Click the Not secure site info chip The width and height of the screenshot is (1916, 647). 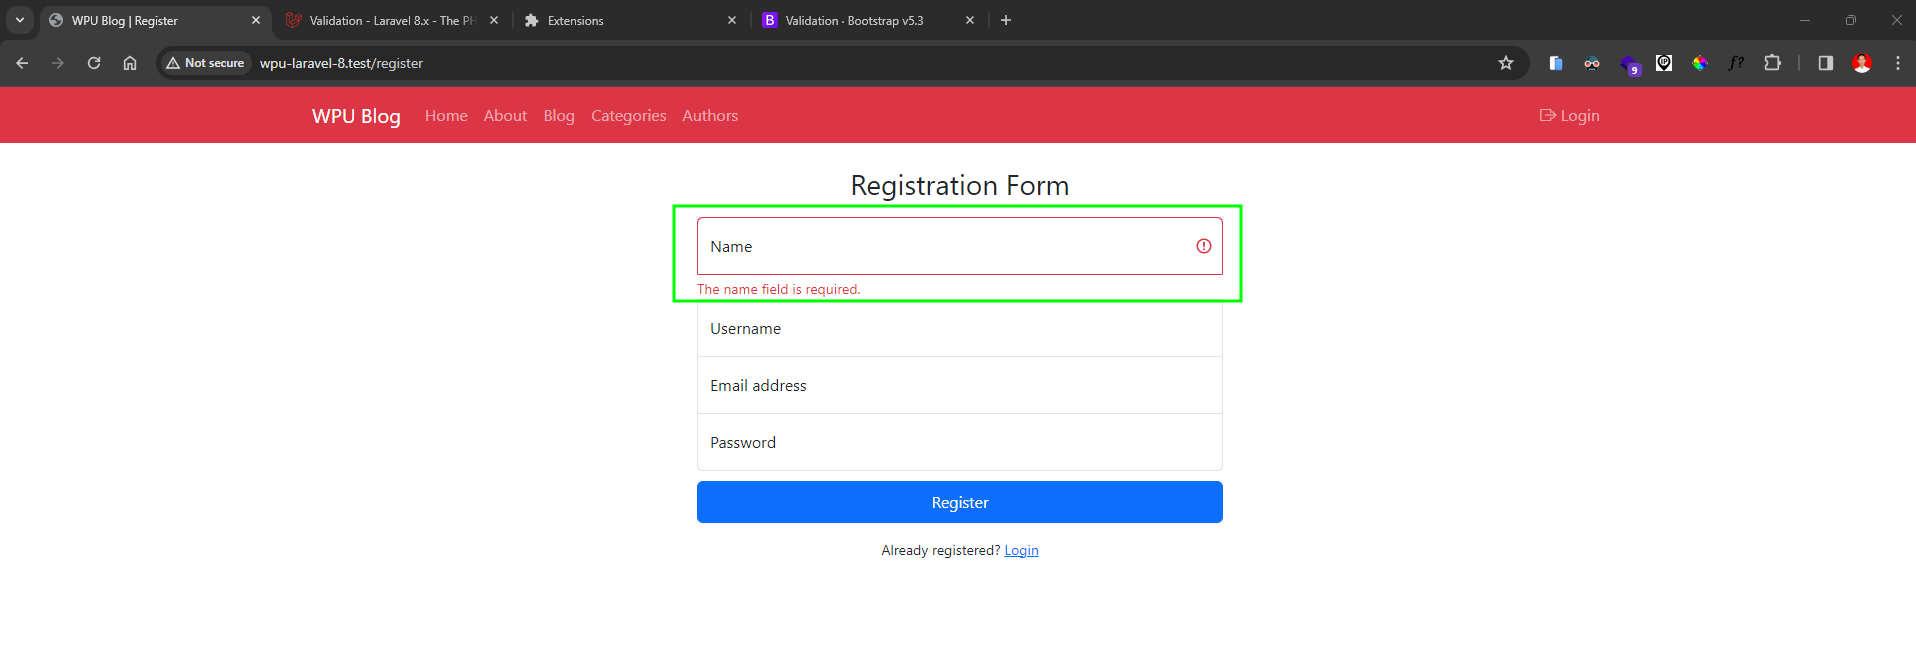206,63
